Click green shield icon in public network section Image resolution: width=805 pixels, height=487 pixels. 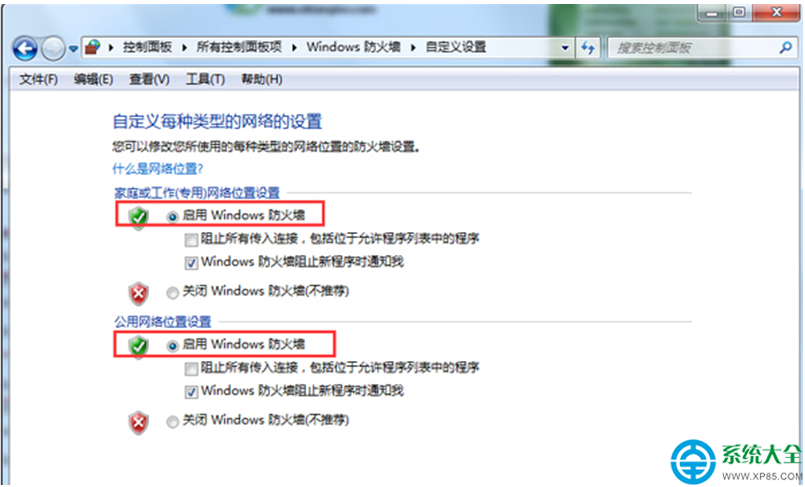pos(139,346)
